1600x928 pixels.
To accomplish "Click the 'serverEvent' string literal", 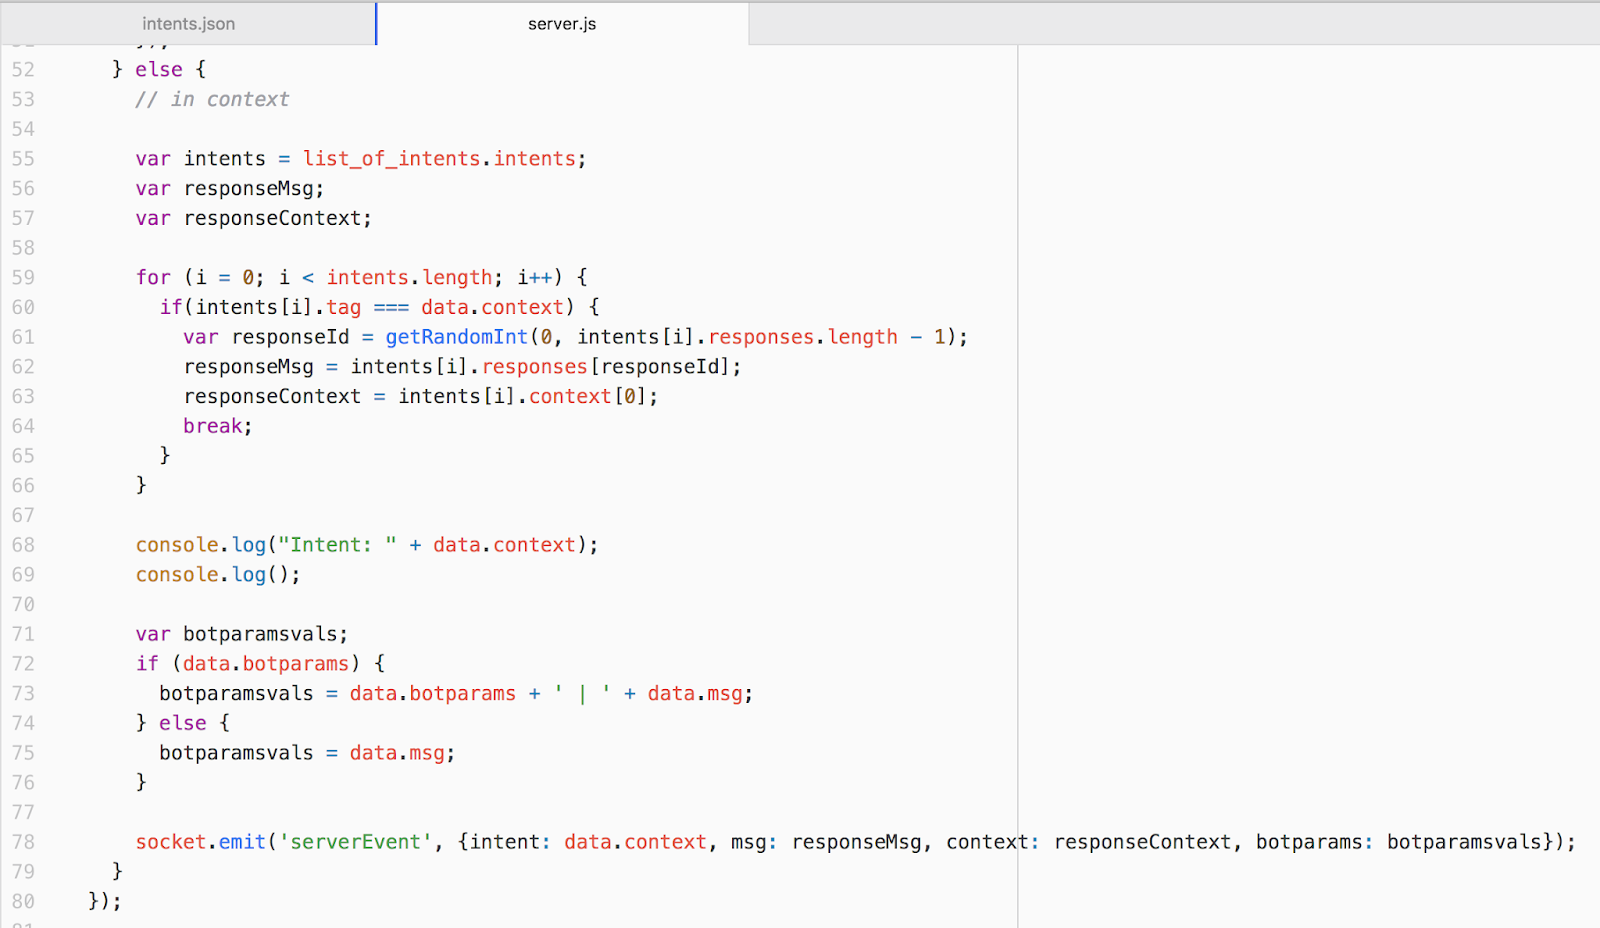I will pyautogui.click(x=355, y=841).
